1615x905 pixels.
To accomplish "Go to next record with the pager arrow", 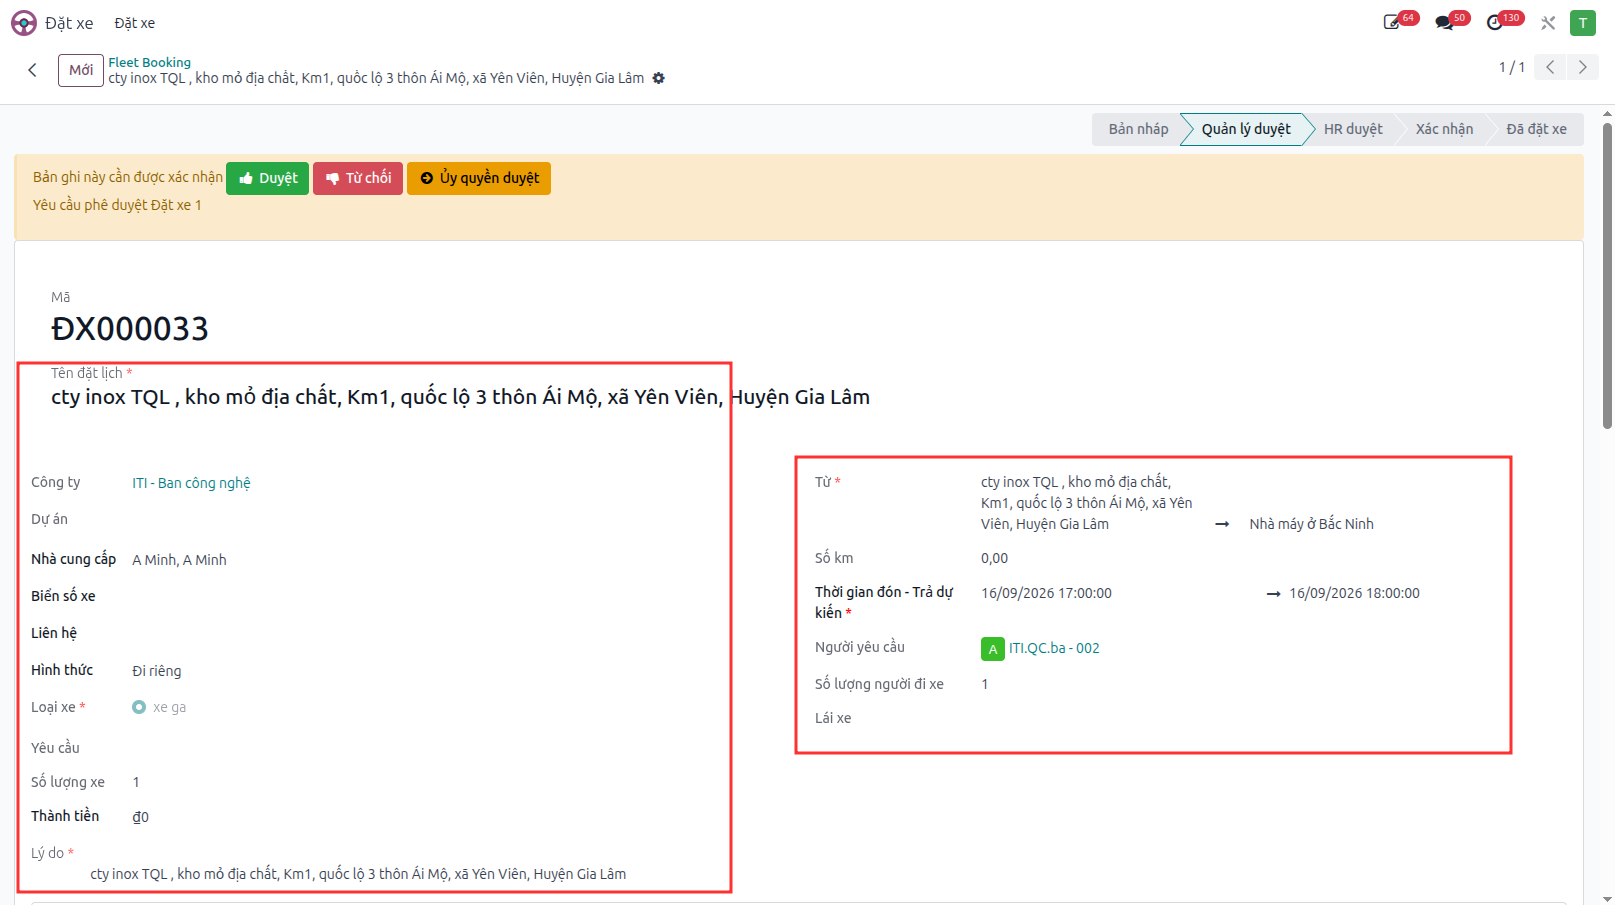I will [1582, 67].
